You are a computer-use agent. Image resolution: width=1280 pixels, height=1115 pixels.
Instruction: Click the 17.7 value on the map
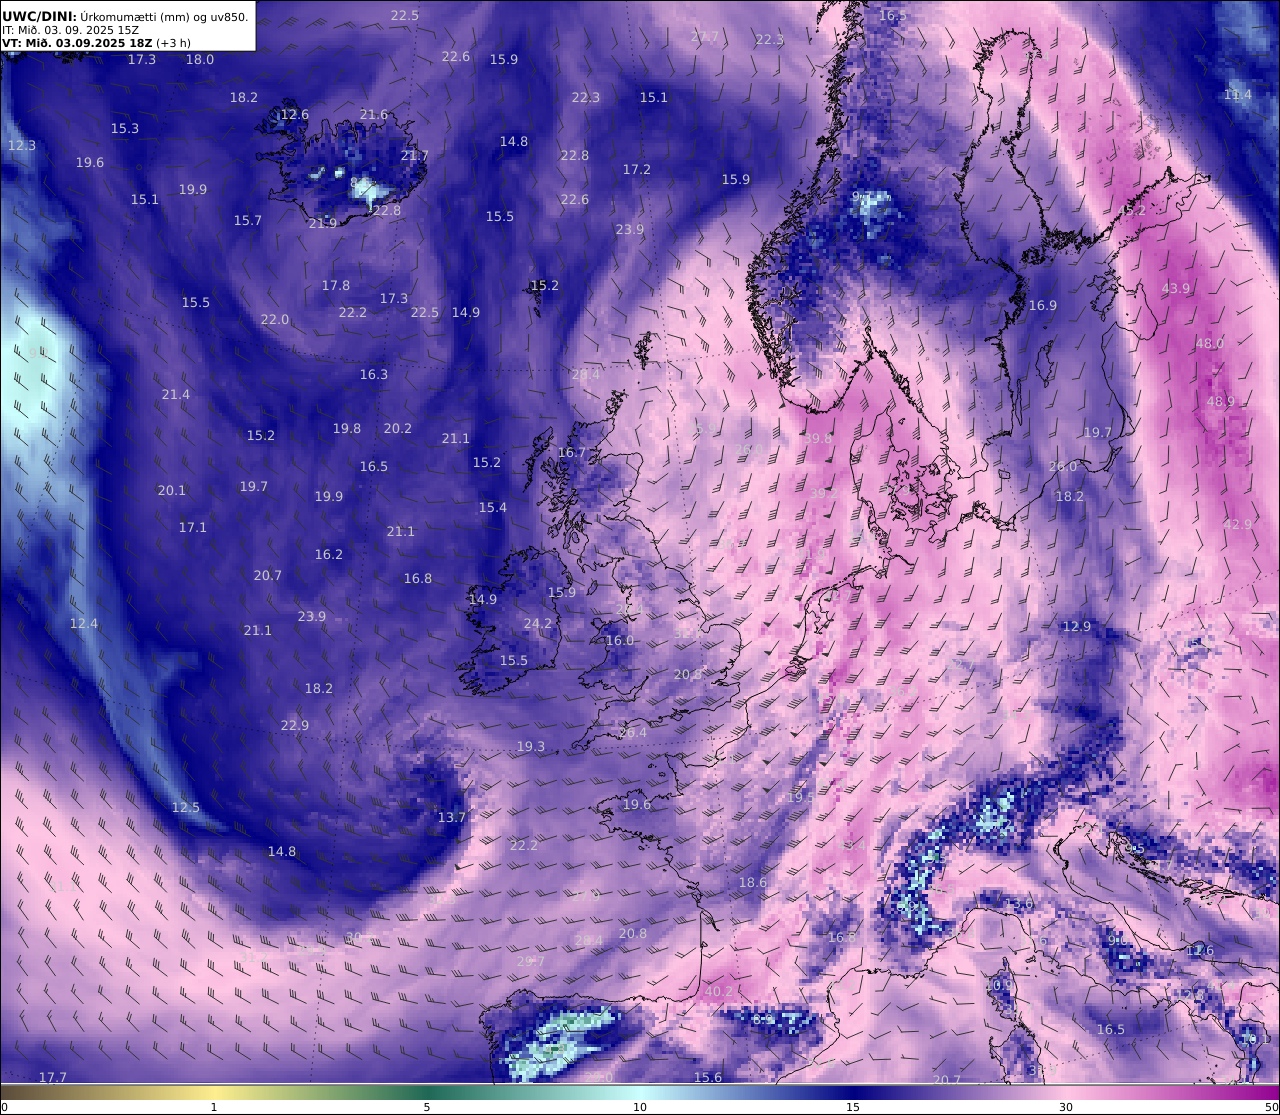pos(53,1077)
